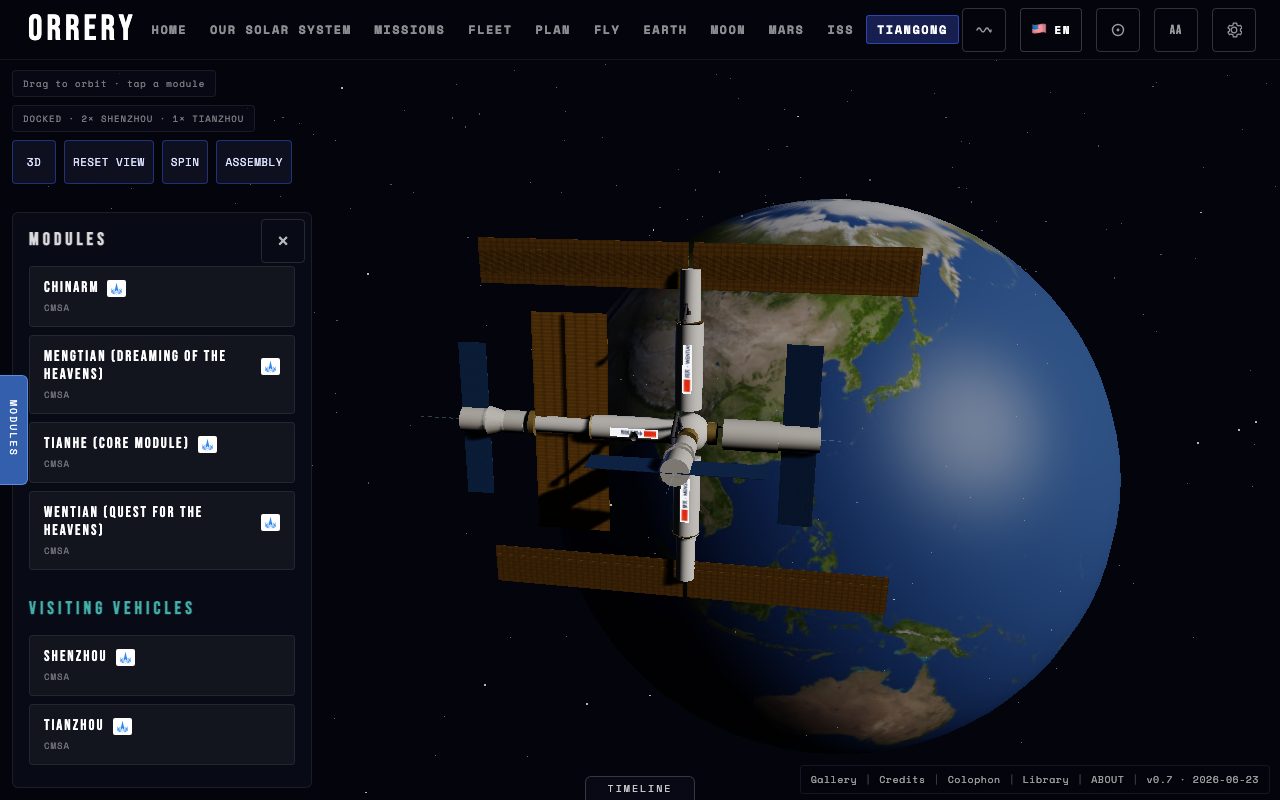This screenshot has height=800, width=1280.
Task: Click the circled dot target icon
Action: (1118, 30)
